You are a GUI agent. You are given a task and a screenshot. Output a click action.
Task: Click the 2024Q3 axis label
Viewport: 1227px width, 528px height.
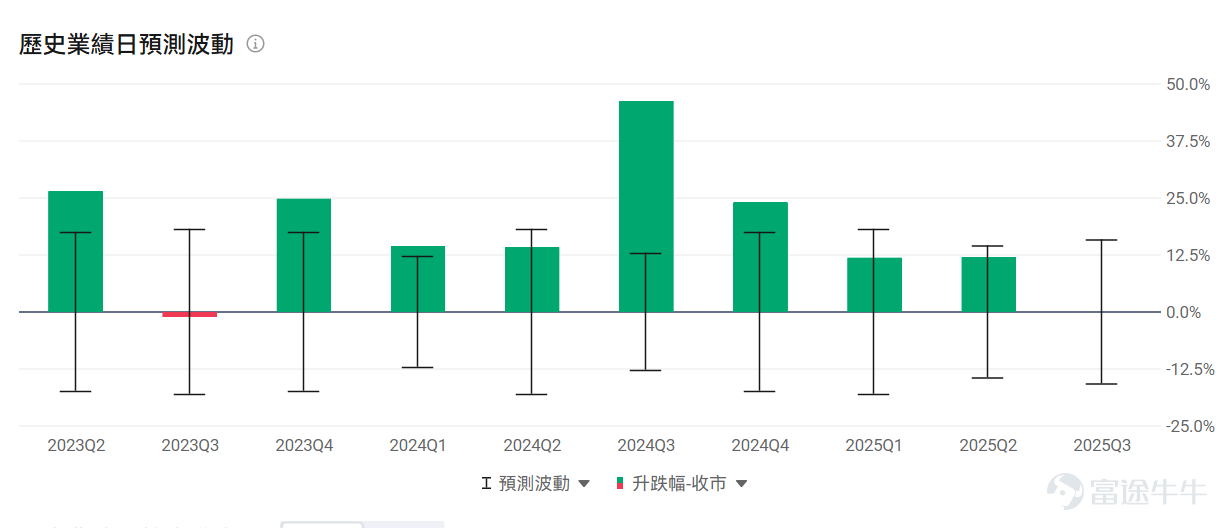[x=646, y=446]
